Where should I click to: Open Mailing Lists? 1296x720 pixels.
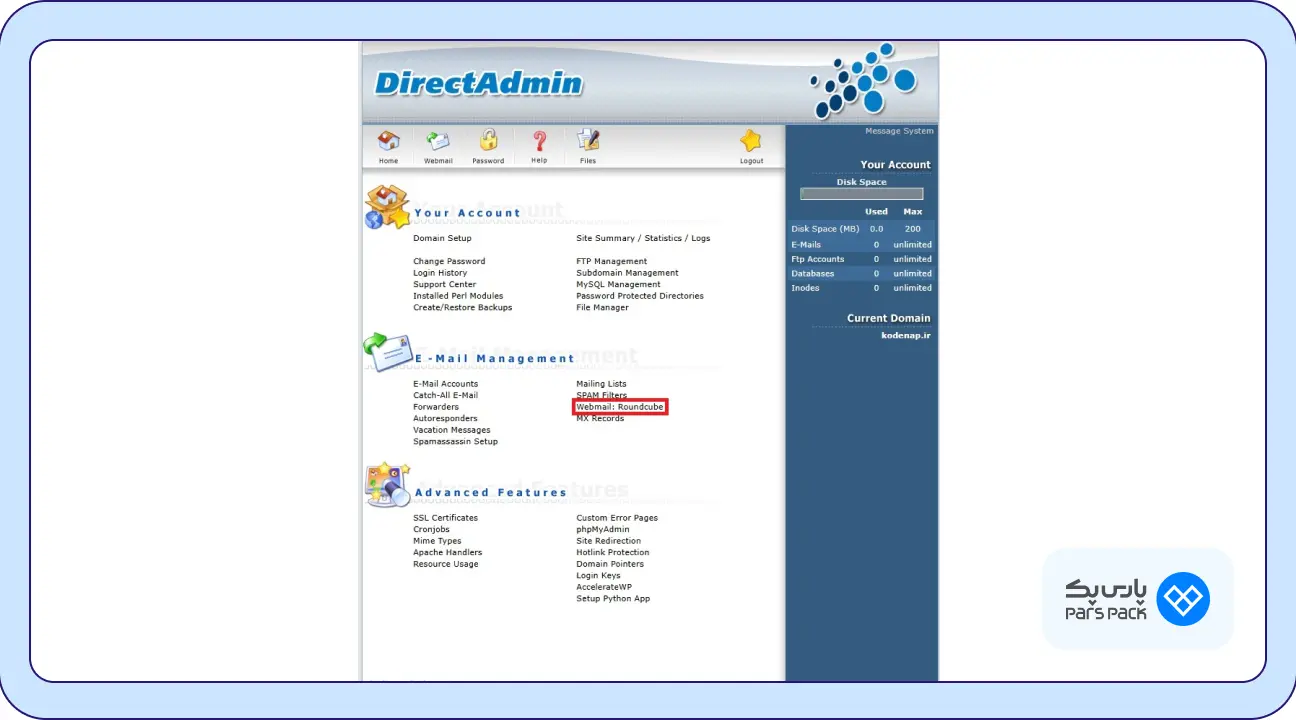601,384
